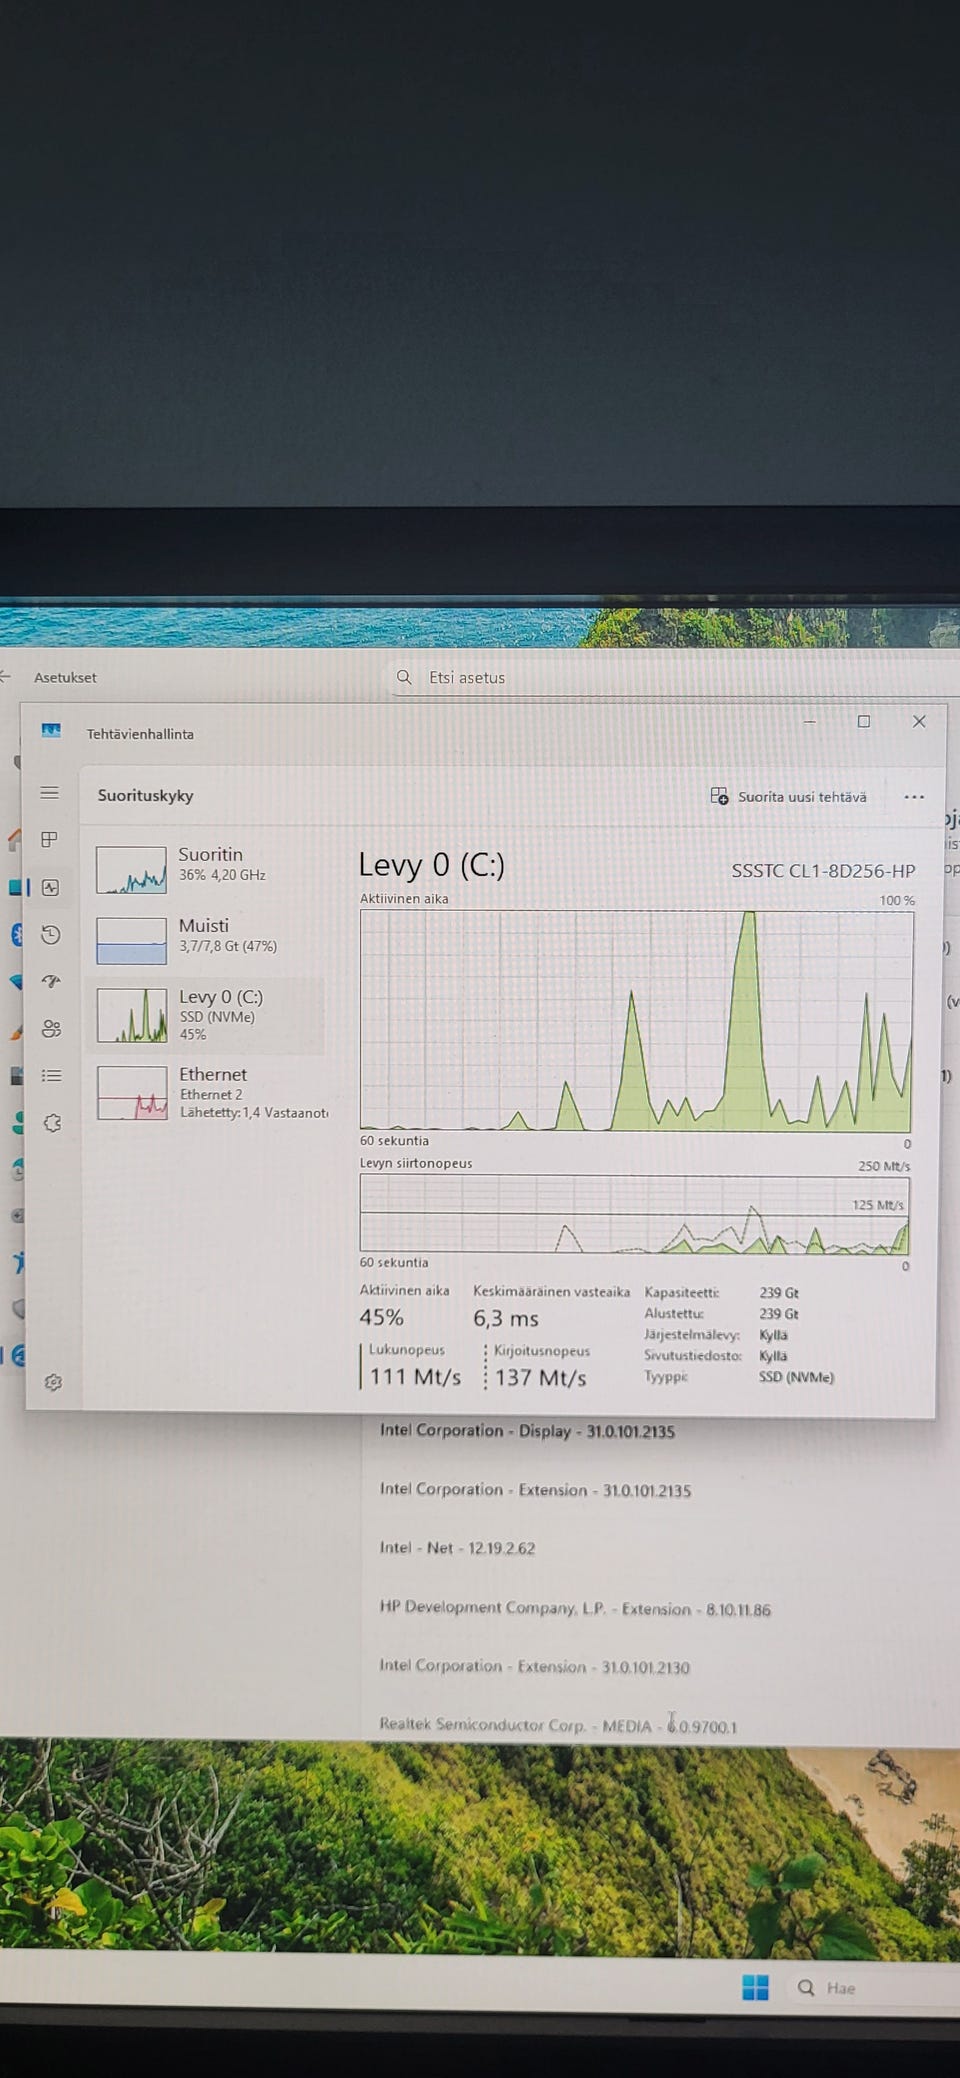Click HP Development Company Extension 8.10.11.86 entry
960x2078 pixels.
tap(575, 1609)
